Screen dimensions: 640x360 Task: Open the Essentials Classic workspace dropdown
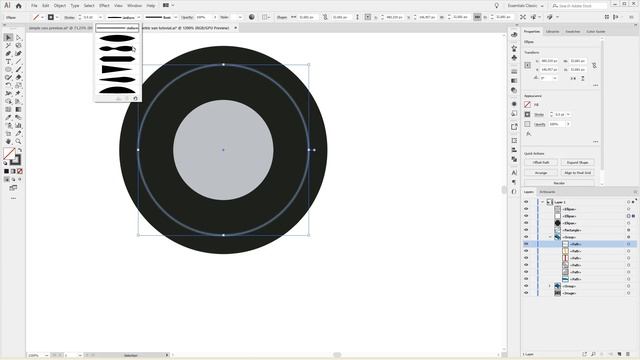(x=525, y=6)
